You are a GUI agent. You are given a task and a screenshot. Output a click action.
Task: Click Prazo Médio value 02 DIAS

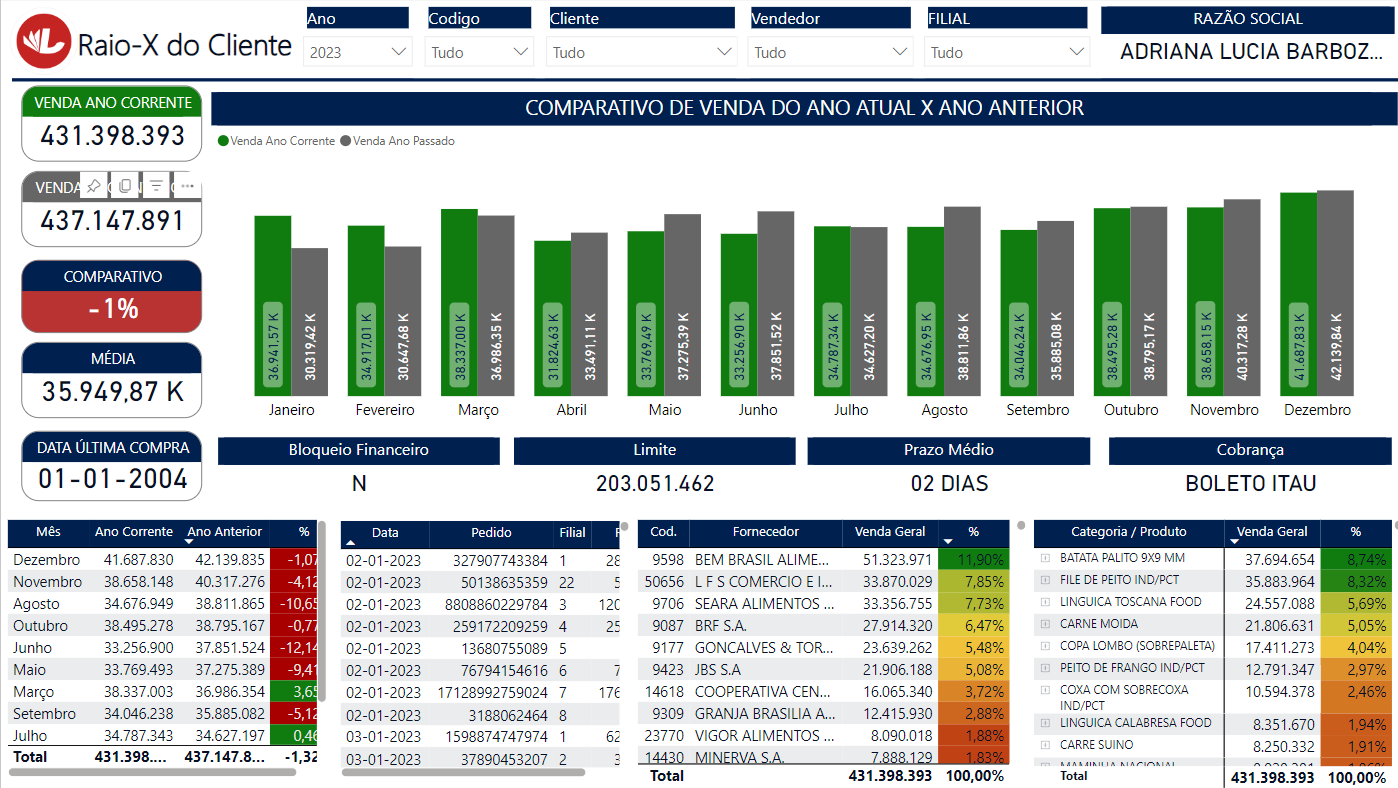[949, 484]
